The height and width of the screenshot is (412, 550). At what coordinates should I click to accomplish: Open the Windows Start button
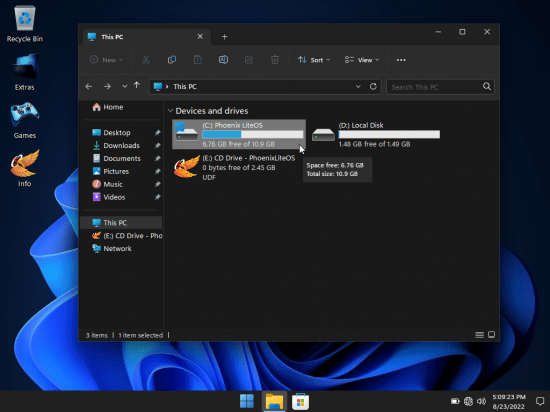click(247, 401)
